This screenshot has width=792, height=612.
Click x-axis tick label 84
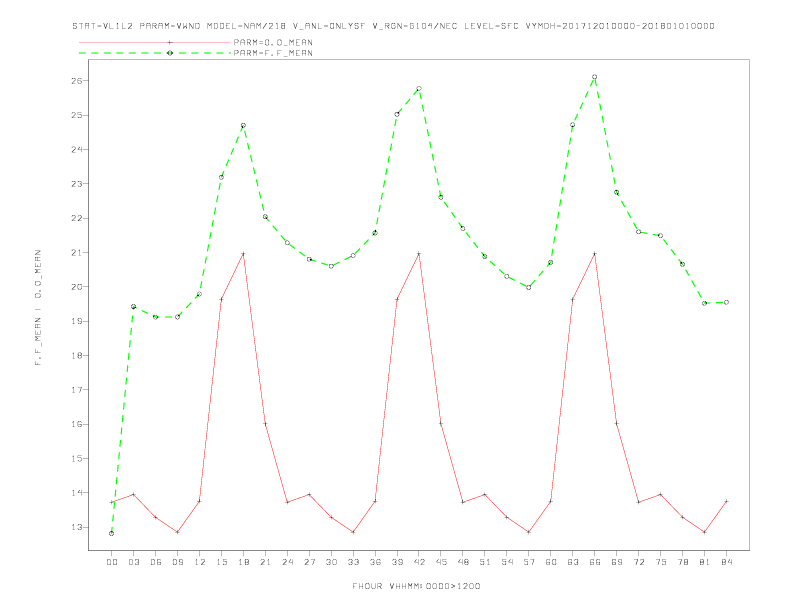tap(726, 562)
